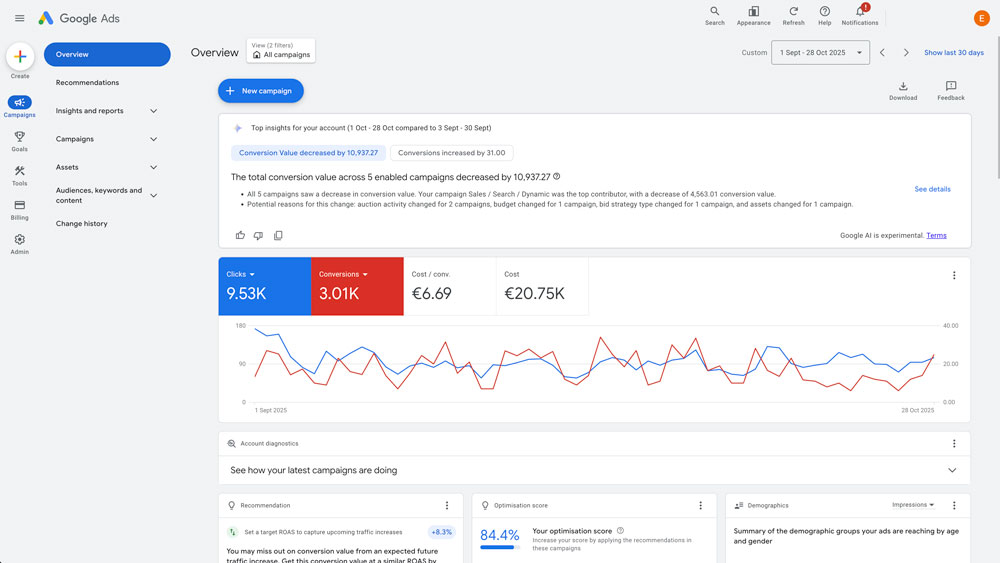The width and height of the screenshot is (1000, 563).
Task: Click help icon next to optimisation score
Action: coord(621,530)
